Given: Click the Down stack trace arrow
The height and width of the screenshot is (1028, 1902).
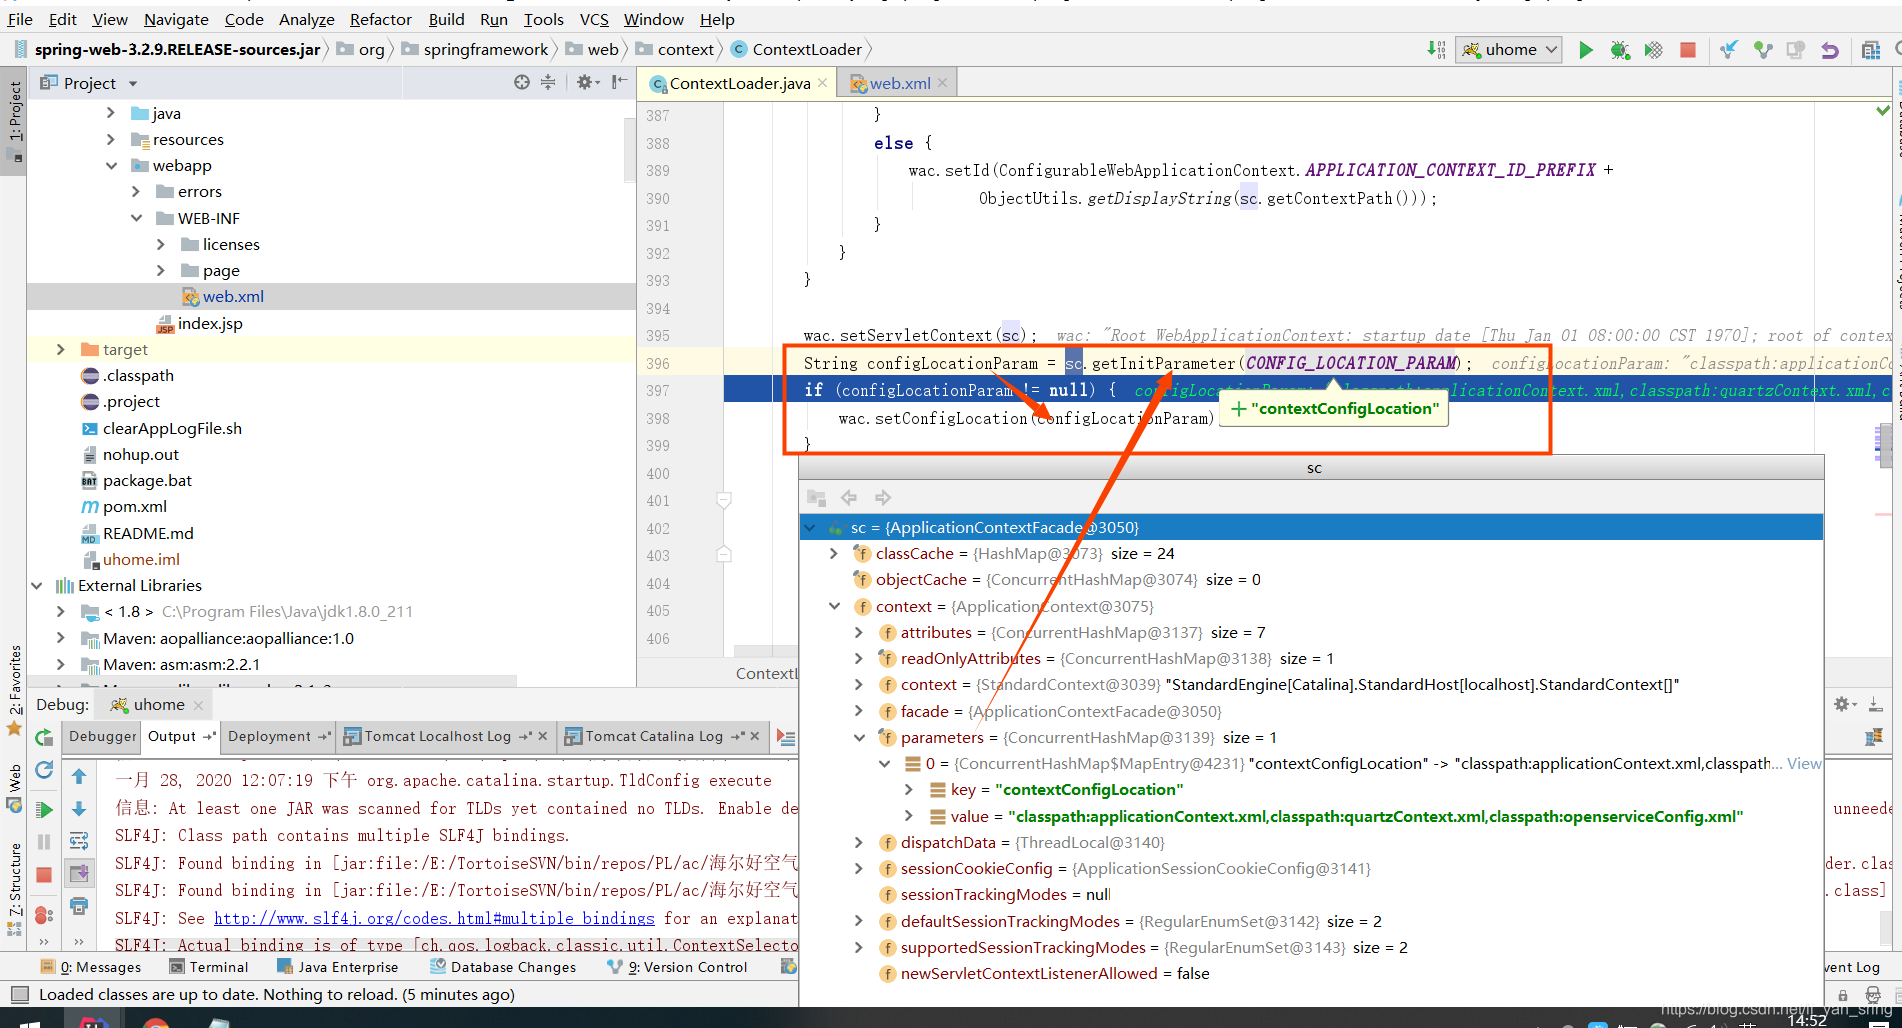Looking at the screenshot, I should [x=79, y=809].
